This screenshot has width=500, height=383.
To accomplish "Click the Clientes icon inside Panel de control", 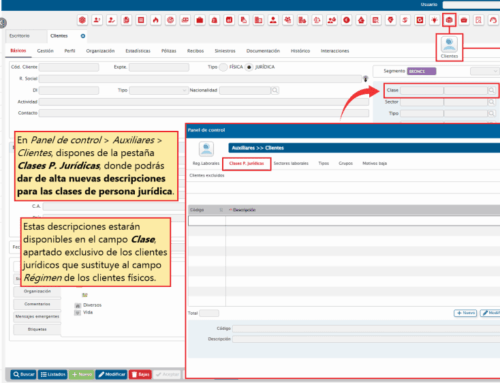I will (x=206, y=149).
